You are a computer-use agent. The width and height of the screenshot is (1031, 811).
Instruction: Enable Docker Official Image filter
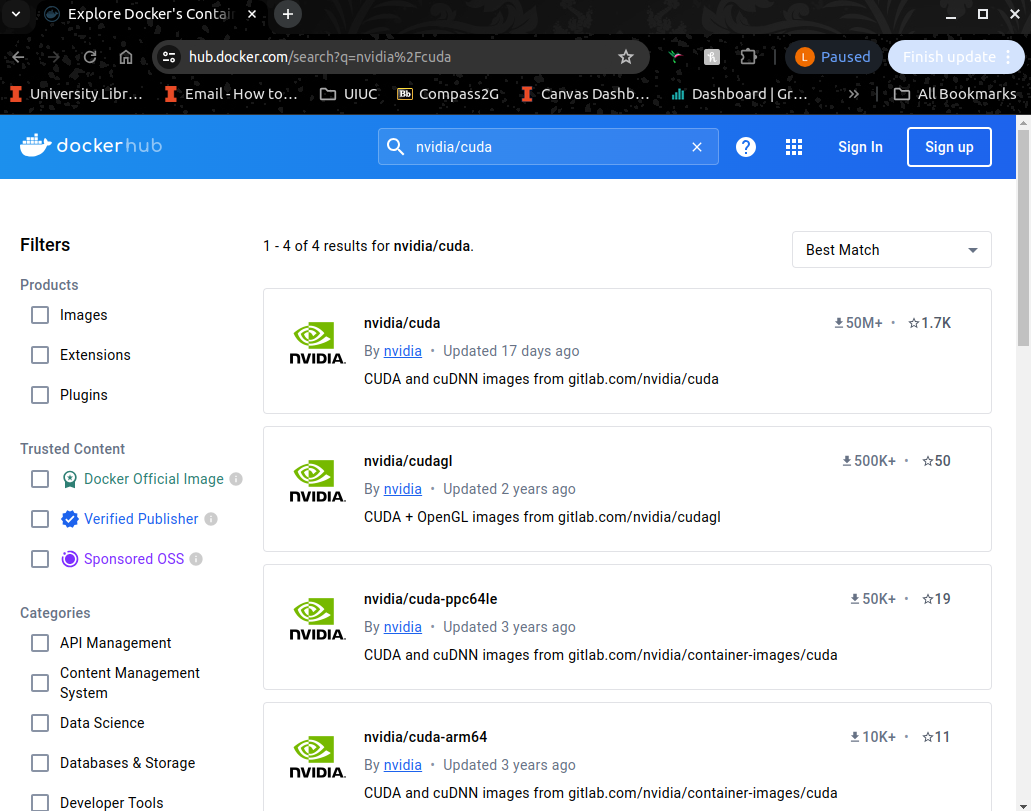[x=40, y=479]
